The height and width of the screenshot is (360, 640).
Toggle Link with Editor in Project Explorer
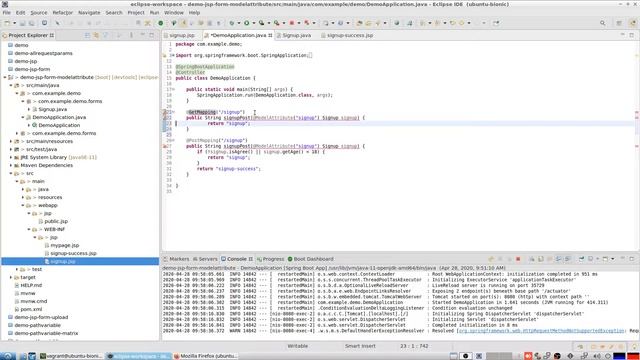(96, 36)
